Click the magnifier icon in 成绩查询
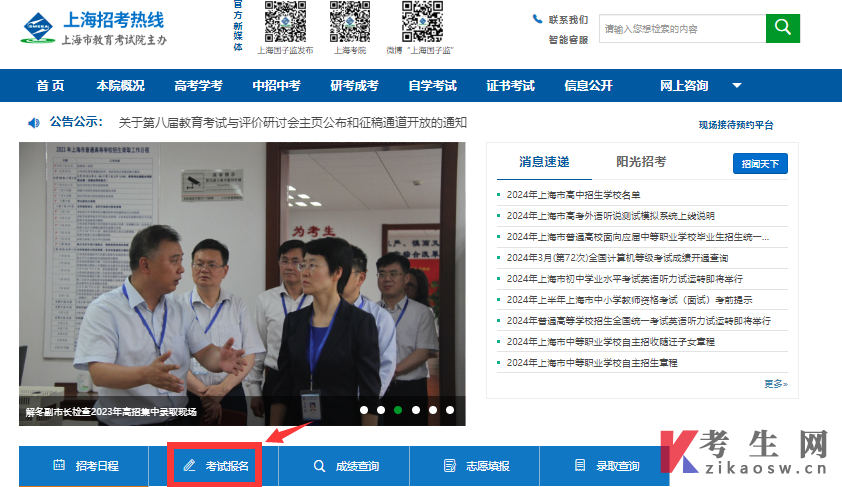This screenshot has height=487, width=842. (319, 466)
